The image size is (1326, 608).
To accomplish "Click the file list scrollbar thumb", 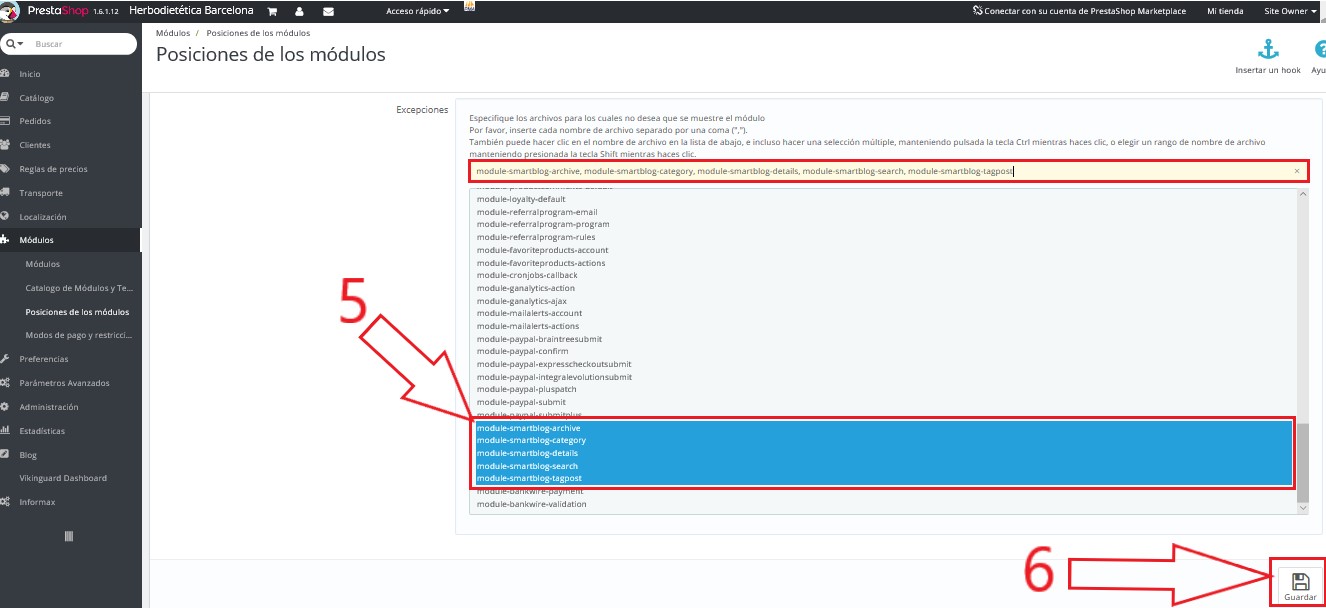I will [x=1302, y=462].
